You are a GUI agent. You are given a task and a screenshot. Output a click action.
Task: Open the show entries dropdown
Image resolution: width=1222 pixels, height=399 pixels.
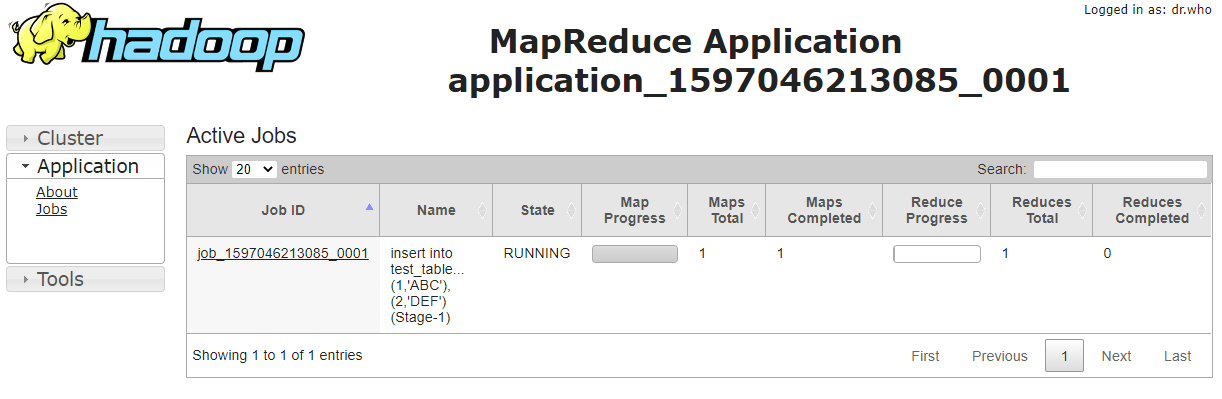pyautogui.click(x=254, y=169)
